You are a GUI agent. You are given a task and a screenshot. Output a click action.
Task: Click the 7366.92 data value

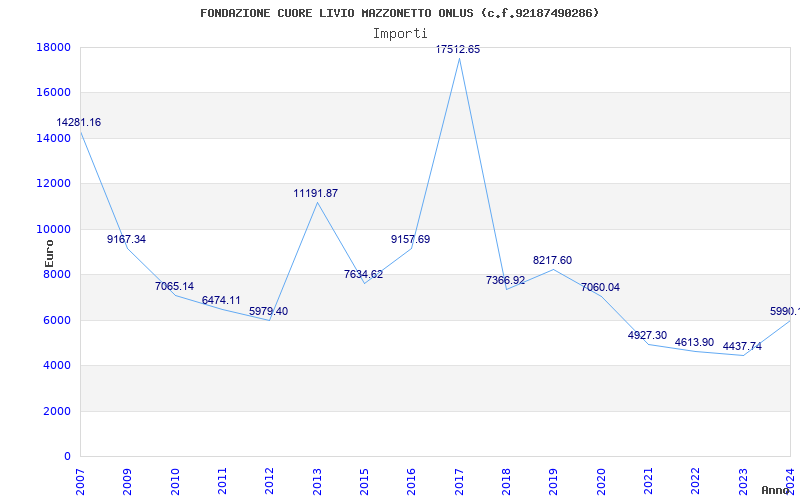pos(505,280)
